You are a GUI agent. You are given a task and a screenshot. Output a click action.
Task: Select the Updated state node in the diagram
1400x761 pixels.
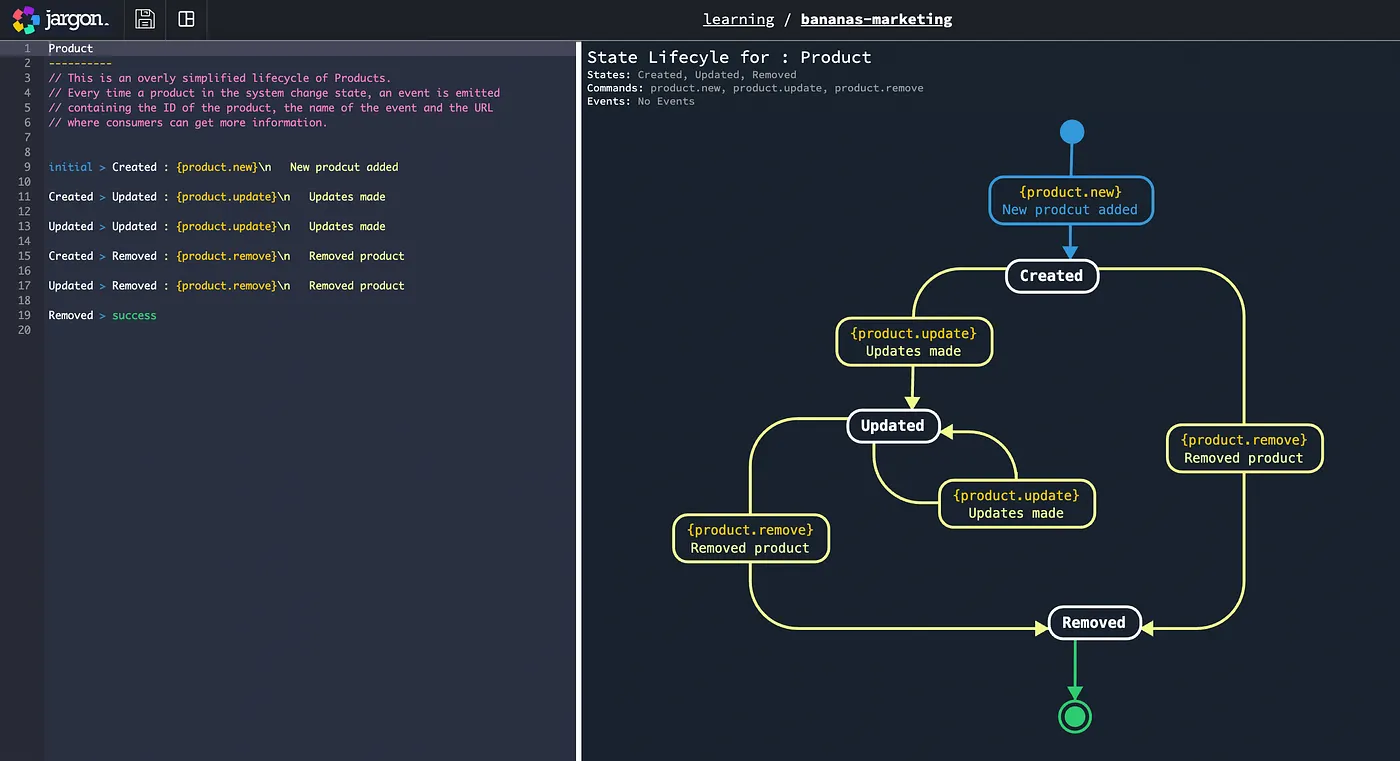coord(893,425)
